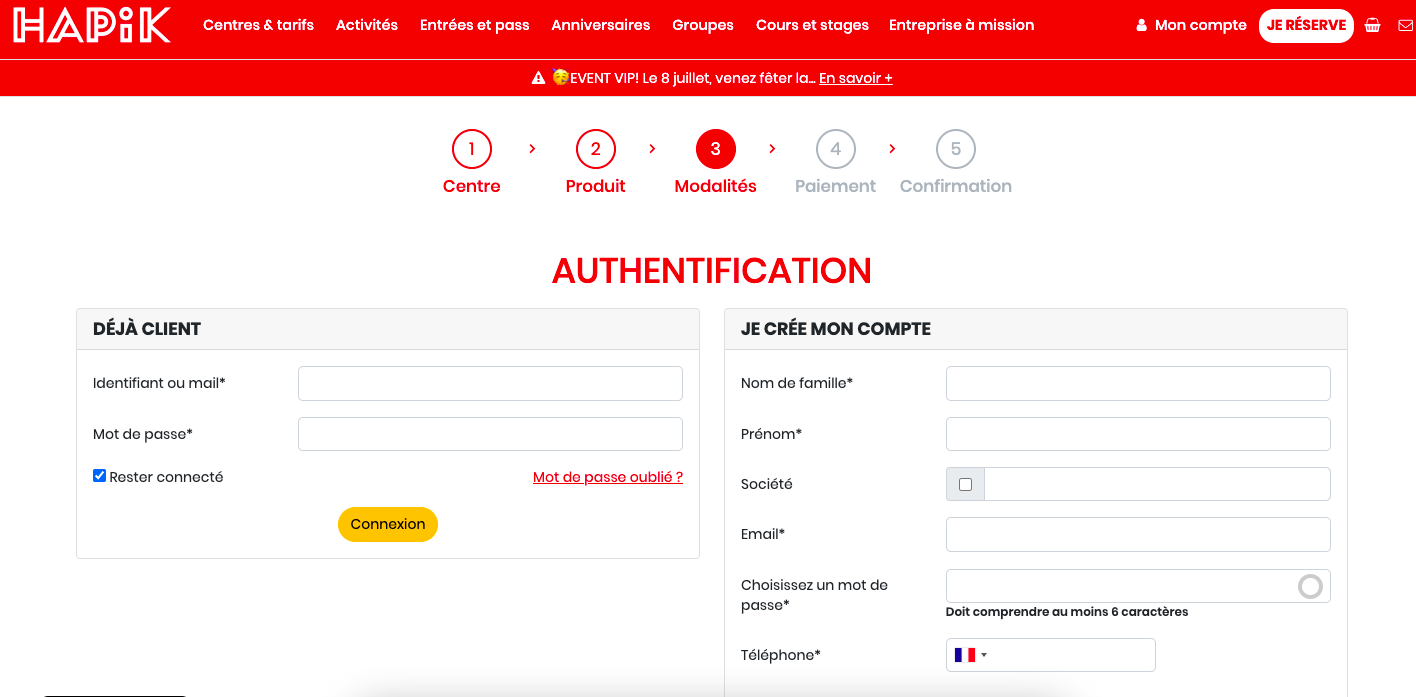This screenshot has width=1416, height=697.
Task: Focus the Email input field
Action: click(1138, 534)
